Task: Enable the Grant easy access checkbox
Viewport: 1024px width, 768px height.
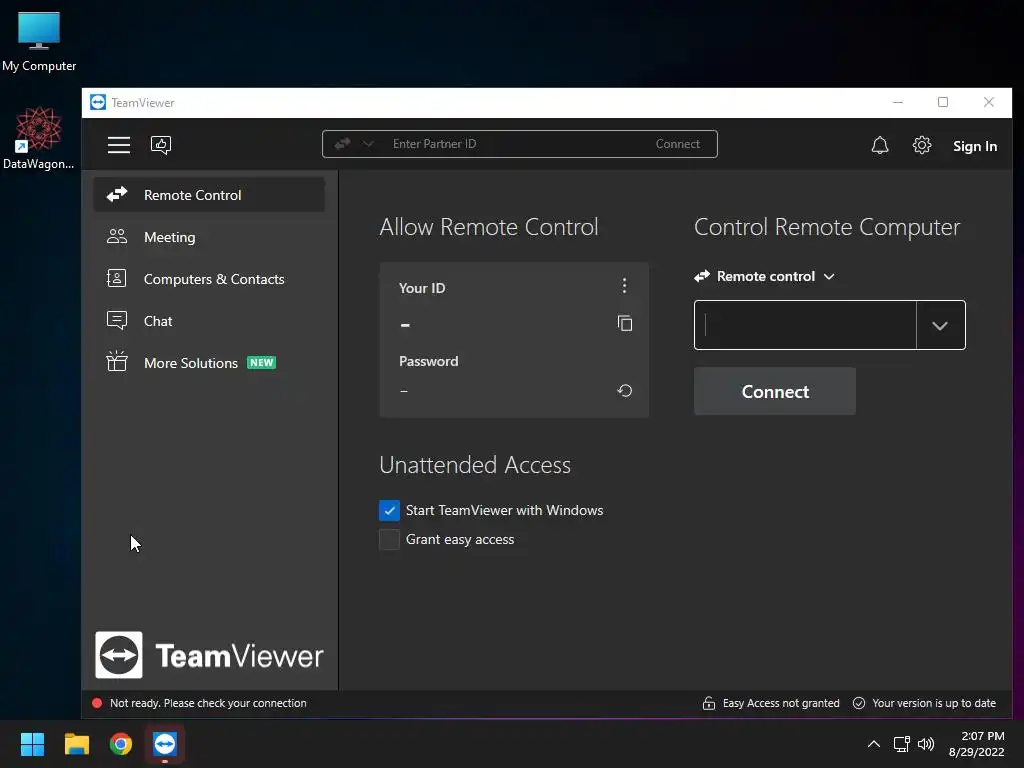Action: (x=389, y=539)
